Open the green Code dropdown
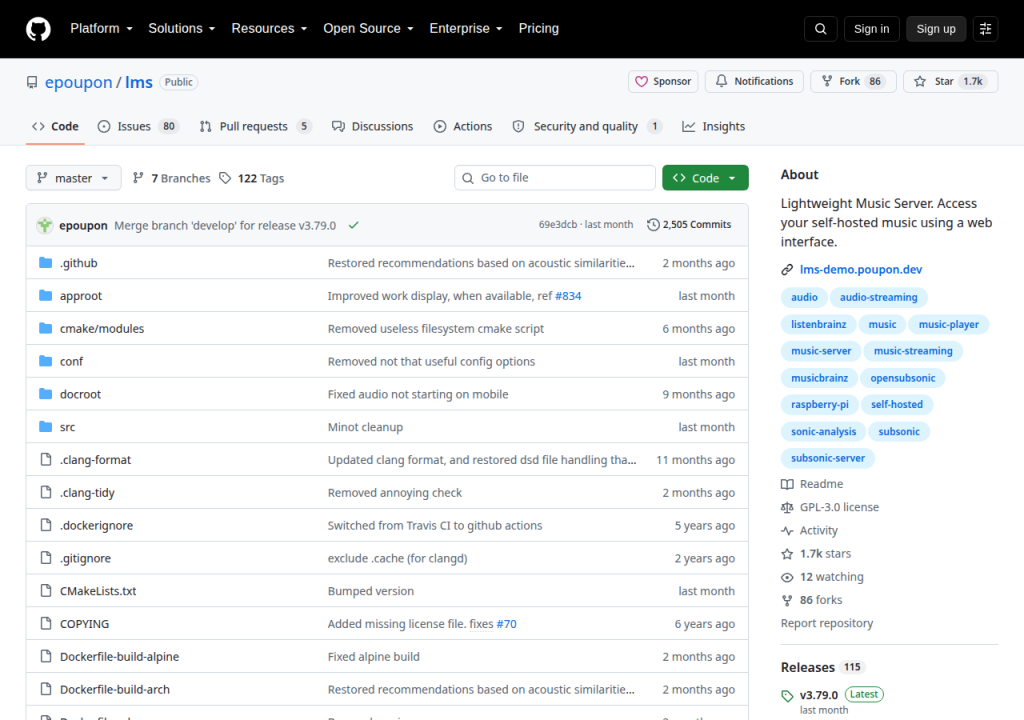The height and width of the screenshot is (720, 1024). pyautogui.click(x=705, y=178)
